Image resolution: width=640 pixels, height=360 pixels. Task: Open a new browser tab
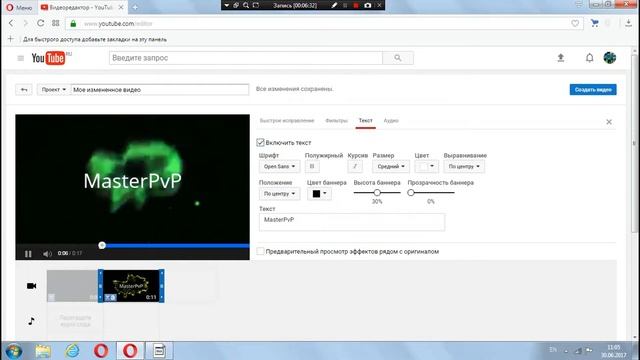(135, 7)
